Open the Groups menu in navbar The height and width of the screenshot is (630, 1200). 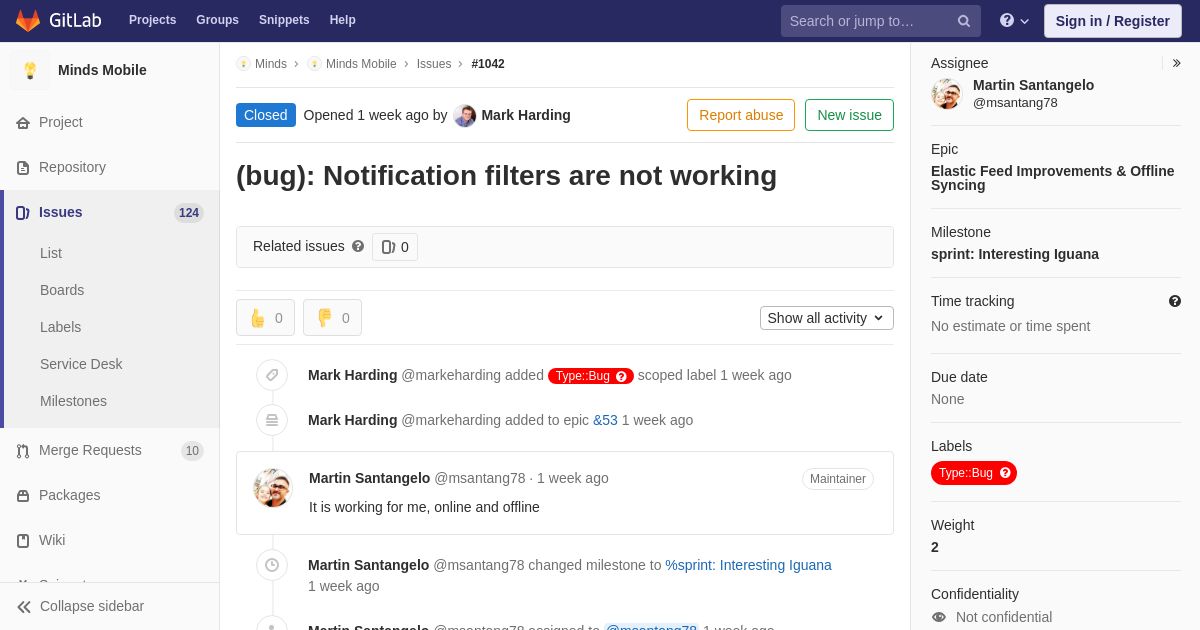[x=217, y=20]
